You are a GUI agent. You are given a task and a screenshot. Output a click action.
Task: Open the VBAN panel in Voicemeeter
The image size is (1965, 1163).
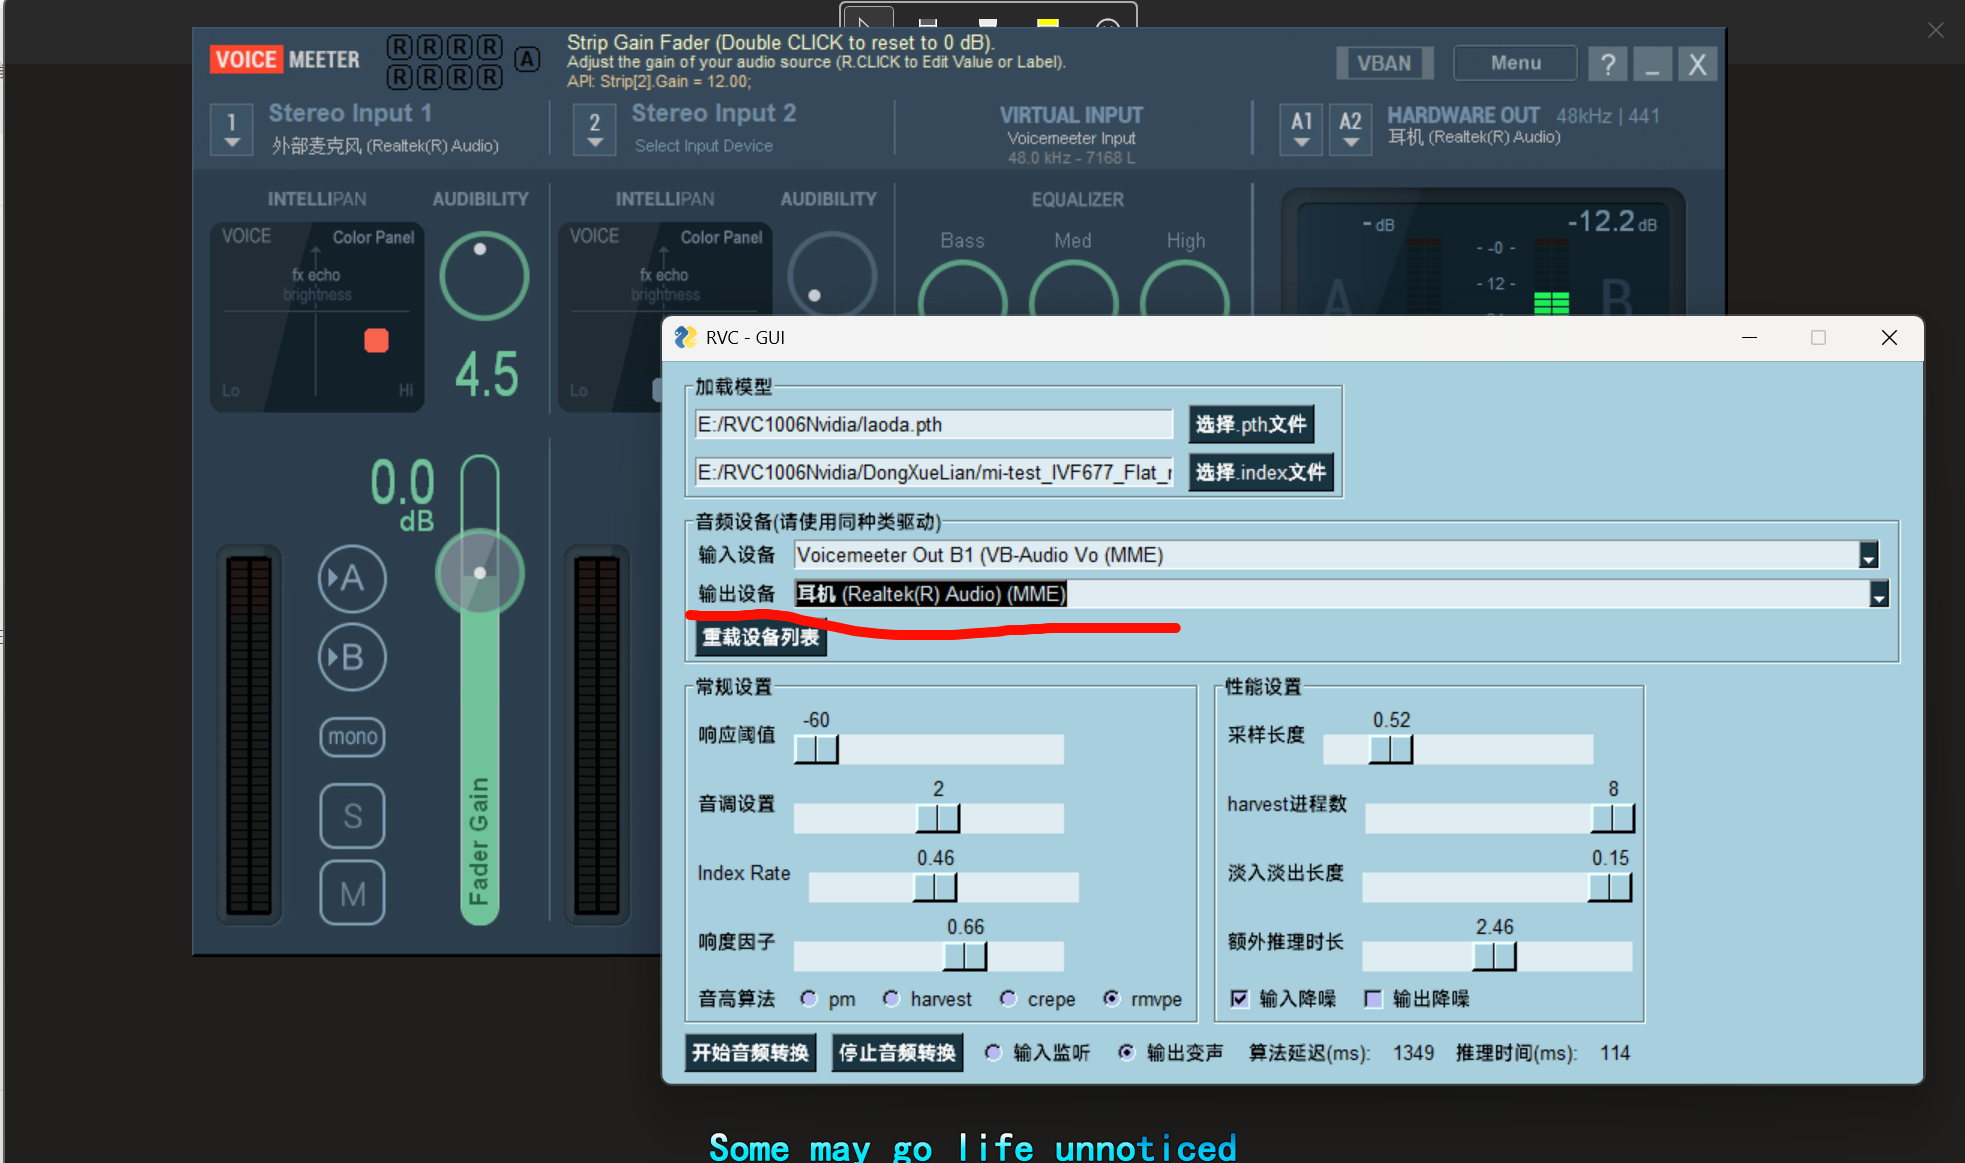click(1384, 63)
